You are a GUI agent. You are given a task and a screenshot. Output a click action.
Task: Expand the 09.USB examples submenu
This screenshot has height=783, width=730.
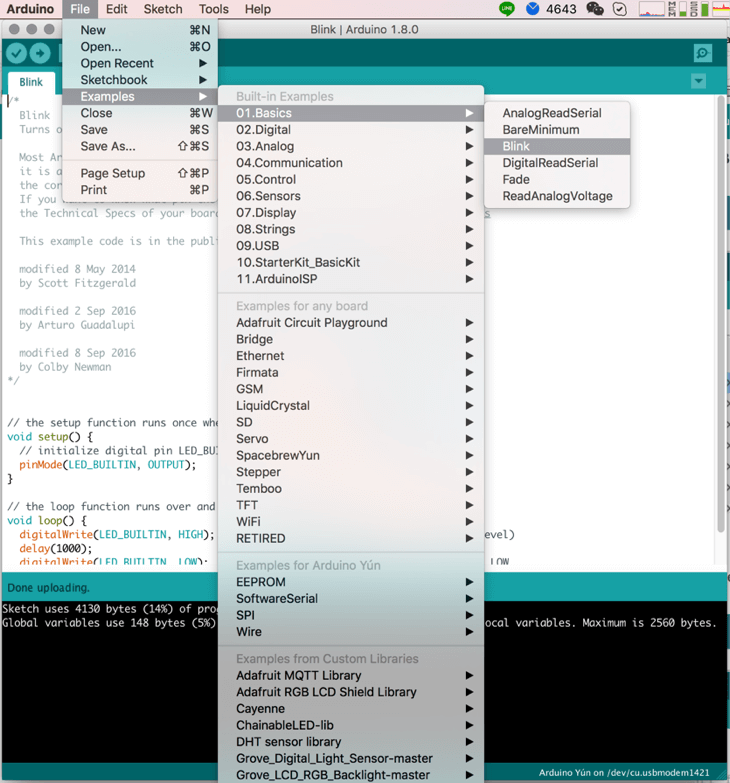point(351,246)
